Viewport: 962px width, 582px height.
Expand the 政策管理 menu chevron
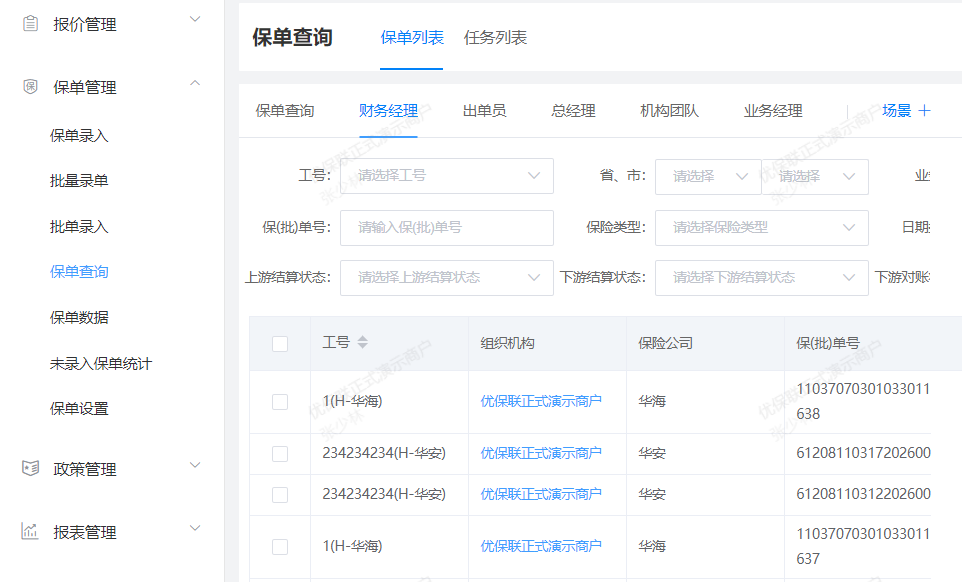tap(195, 465)
